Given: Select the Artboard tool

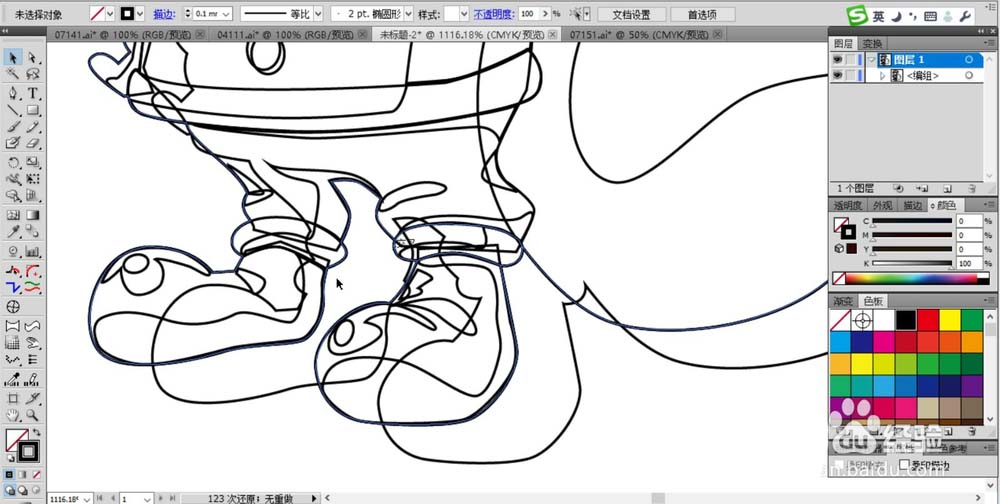Looking at the screenshot, I should [x=13, y=399].
